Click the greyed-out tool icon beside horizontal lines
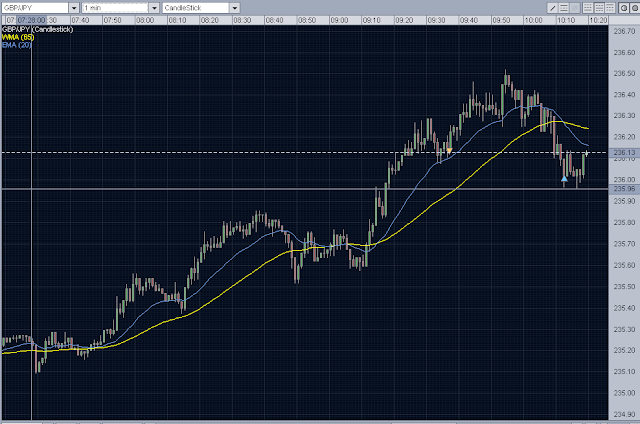The image size is (640, 424). tap(575, 8)
